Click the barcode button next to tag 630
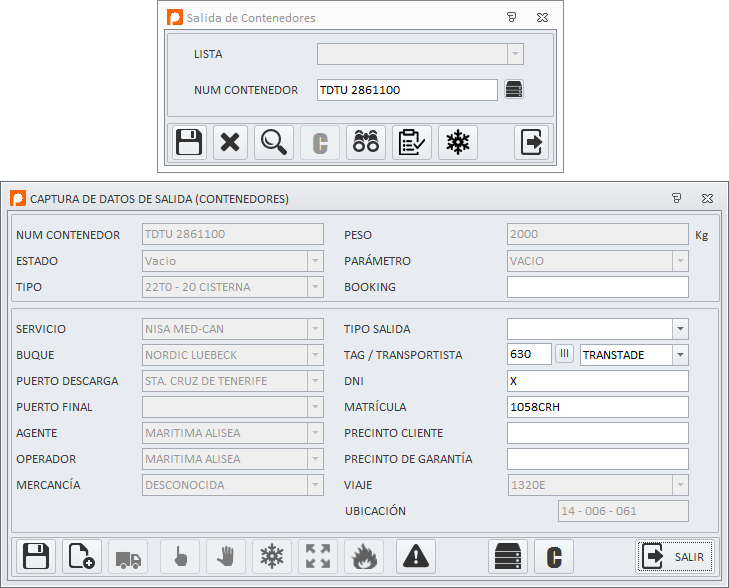This screenshot has height=588, width=729. pos(565,355)
